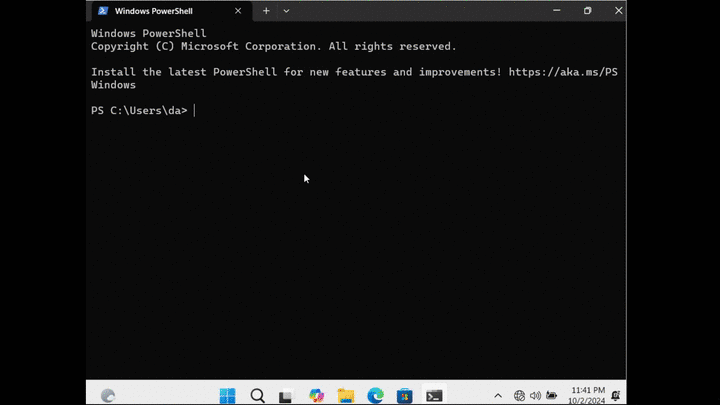The height and width of the screenshot is (405, 720).
Task: Click the Terminal icon in taskbar
Action: (x=434, y=395)
